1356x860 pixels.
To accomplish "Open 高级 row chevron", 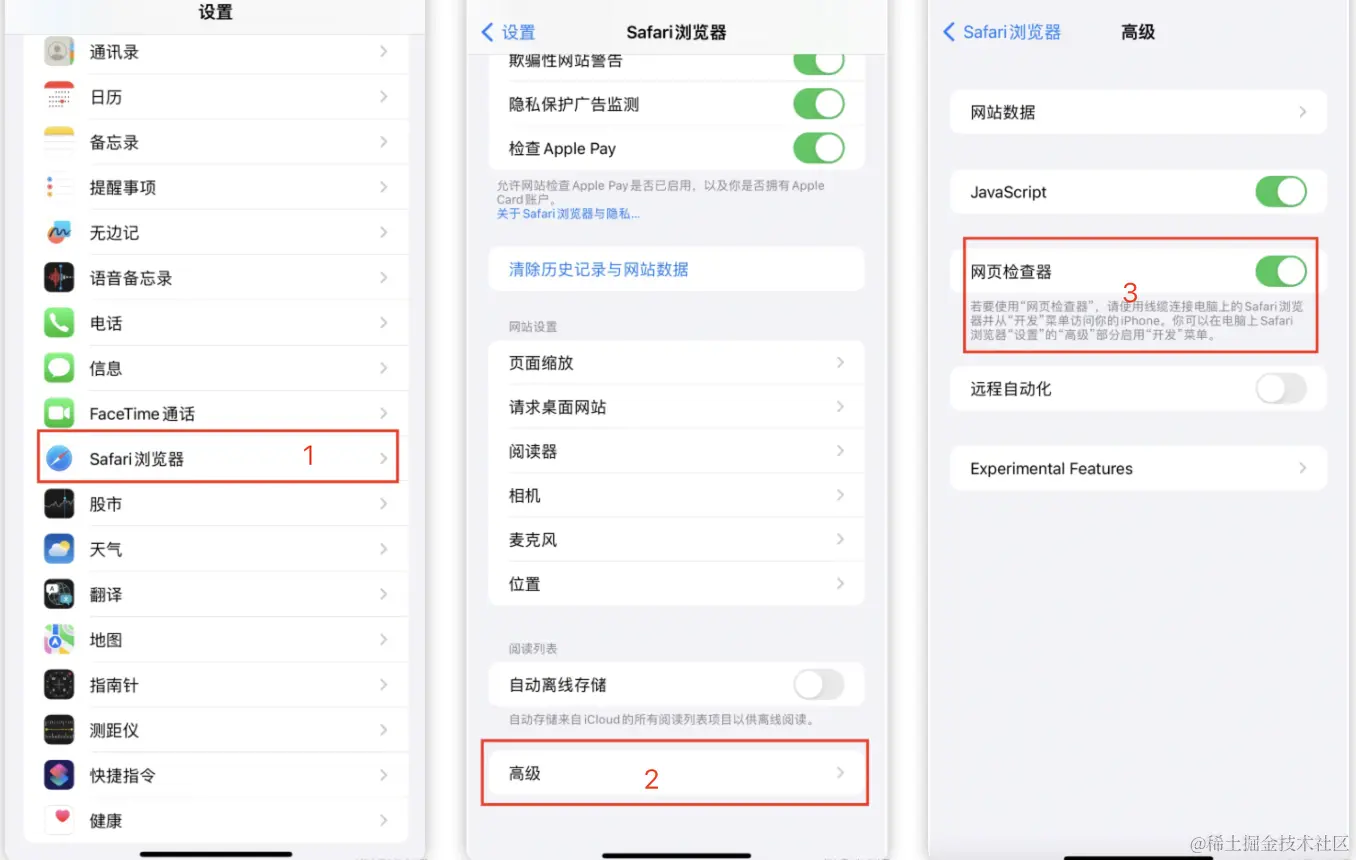I will [x=840, y=773].
